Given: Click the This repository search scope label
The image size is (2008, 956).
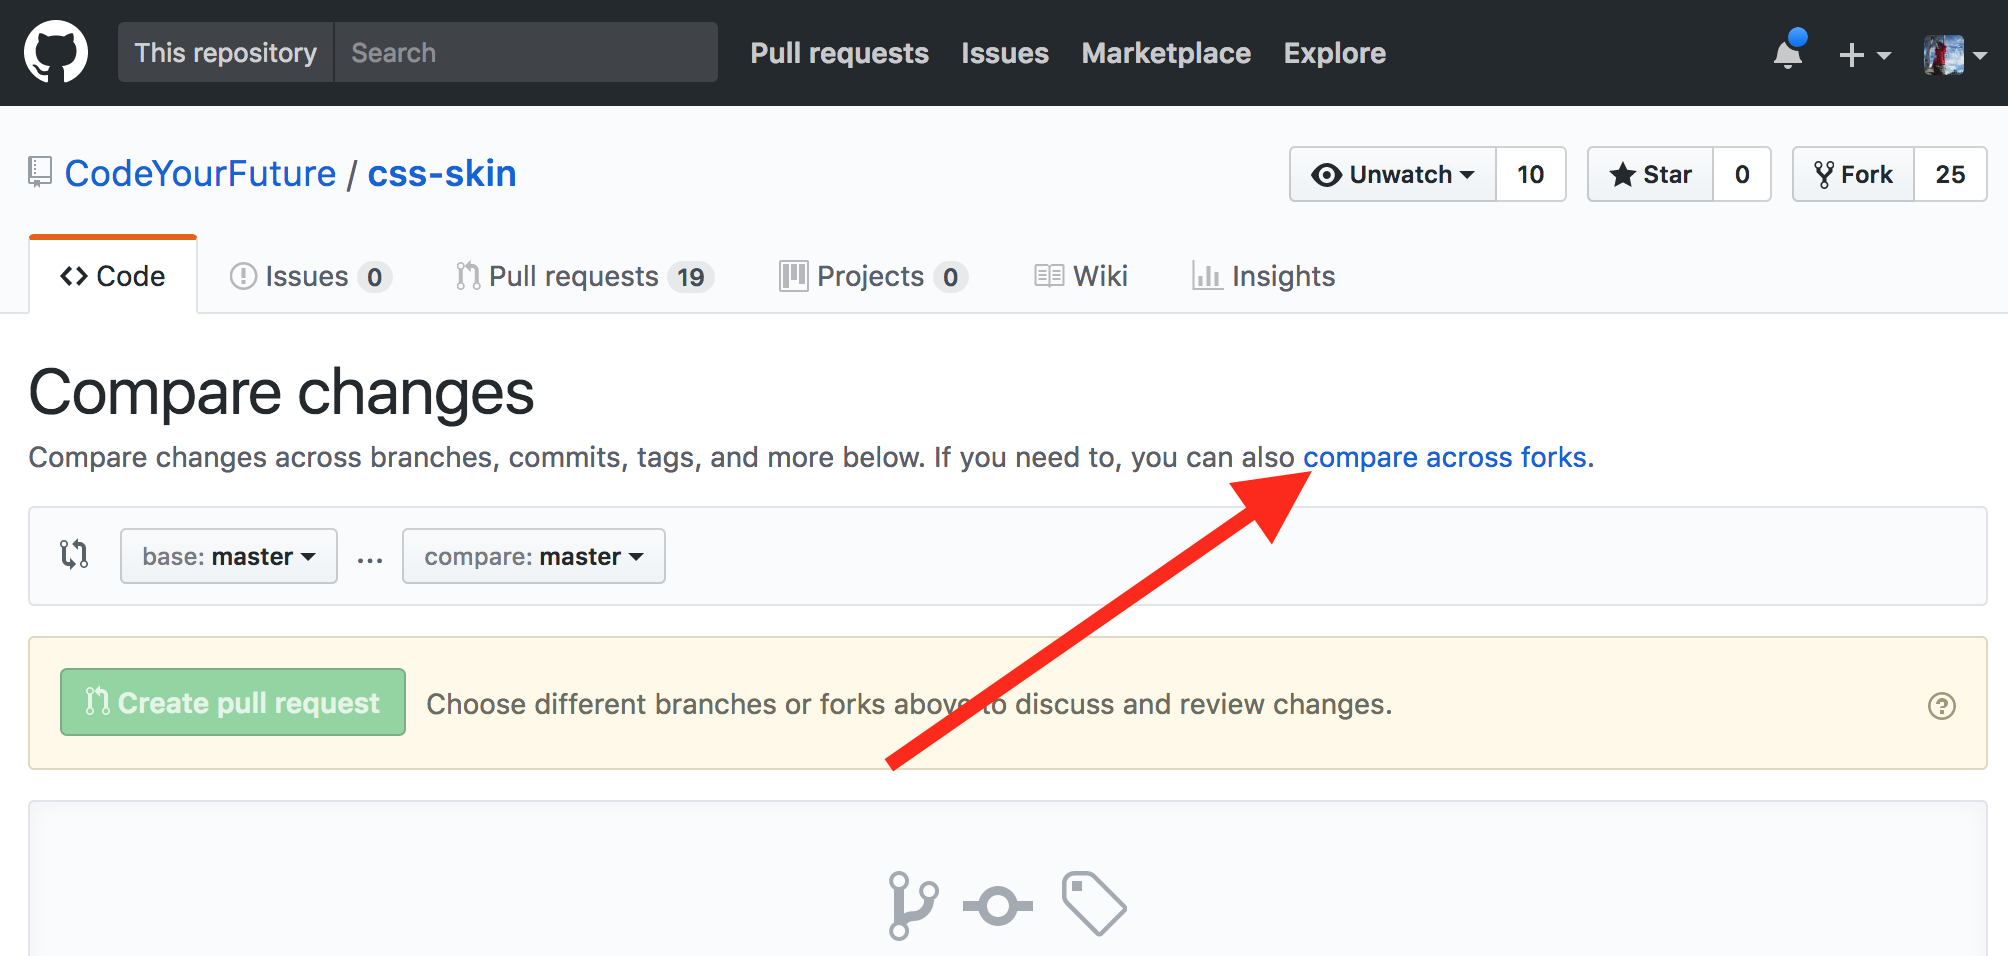Looking at the screenshot, I should (226, 52).
